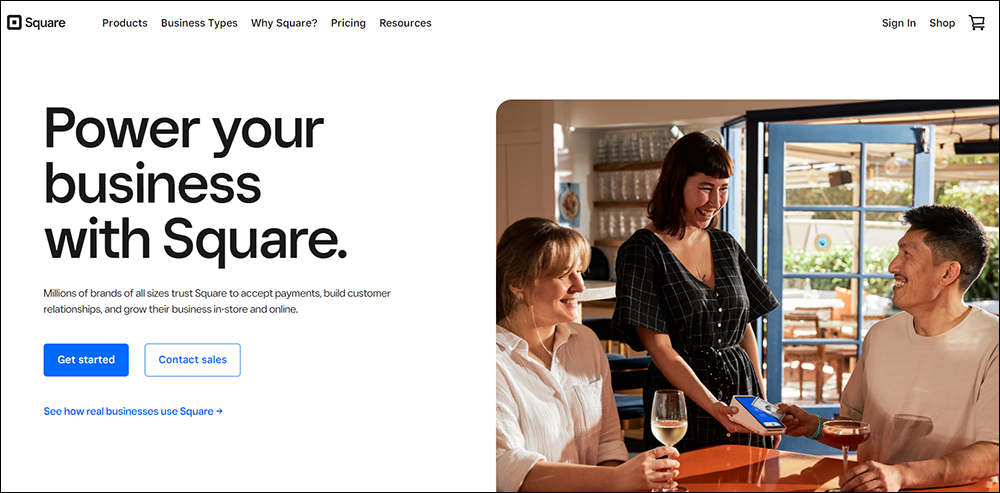Click the Square logo icon
This screenshot has height=493, width=1000.
pos(14,23)
